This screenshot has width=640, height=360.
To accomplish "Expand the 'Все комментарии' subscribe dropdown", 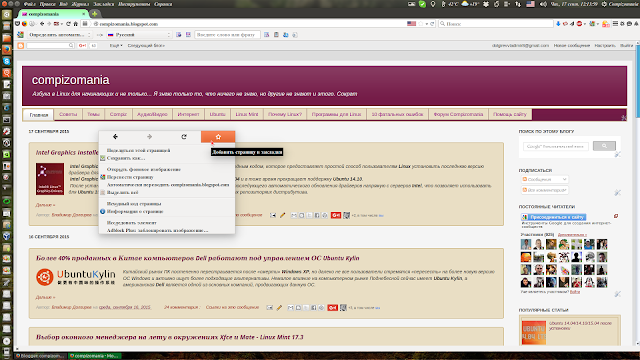I will (x=544, y=190).
